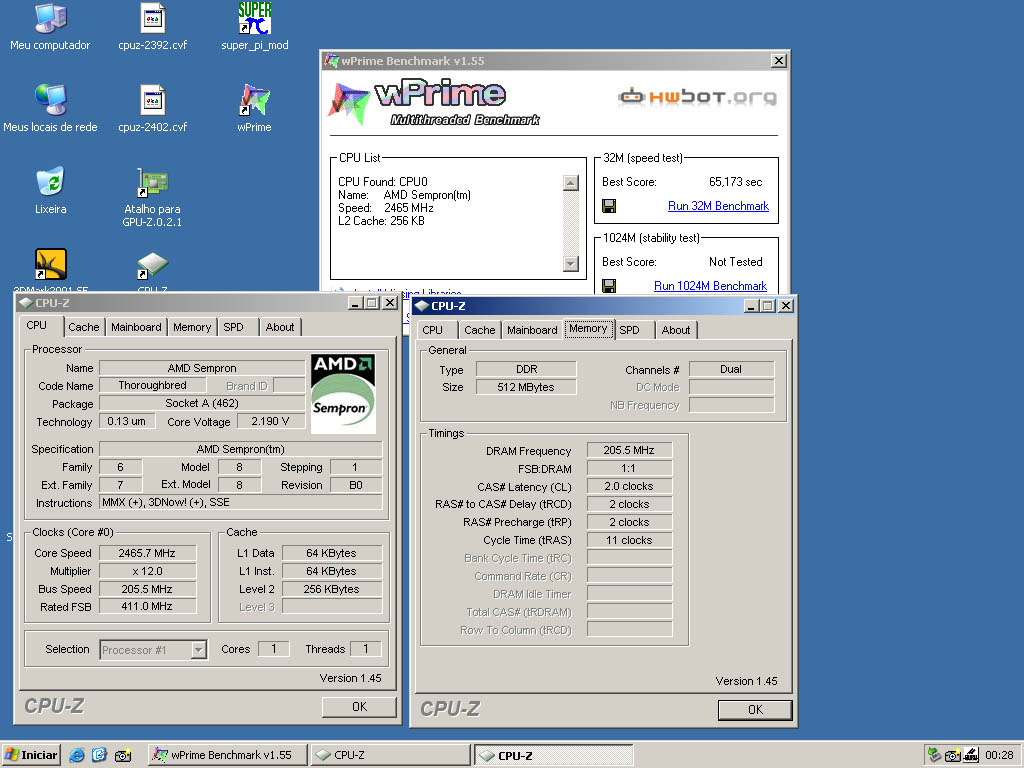The height and width of the screenshot is (768, 1024).
Task: Open Internet Explorer from quick launch
Action: (76, 755)
